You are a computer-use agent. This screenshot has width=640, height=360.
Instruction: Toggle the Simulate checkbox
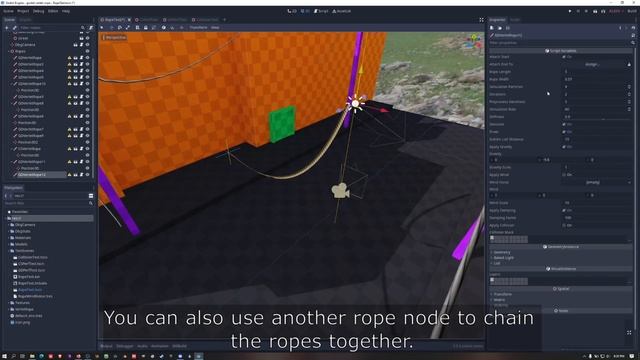coord(564,124)
